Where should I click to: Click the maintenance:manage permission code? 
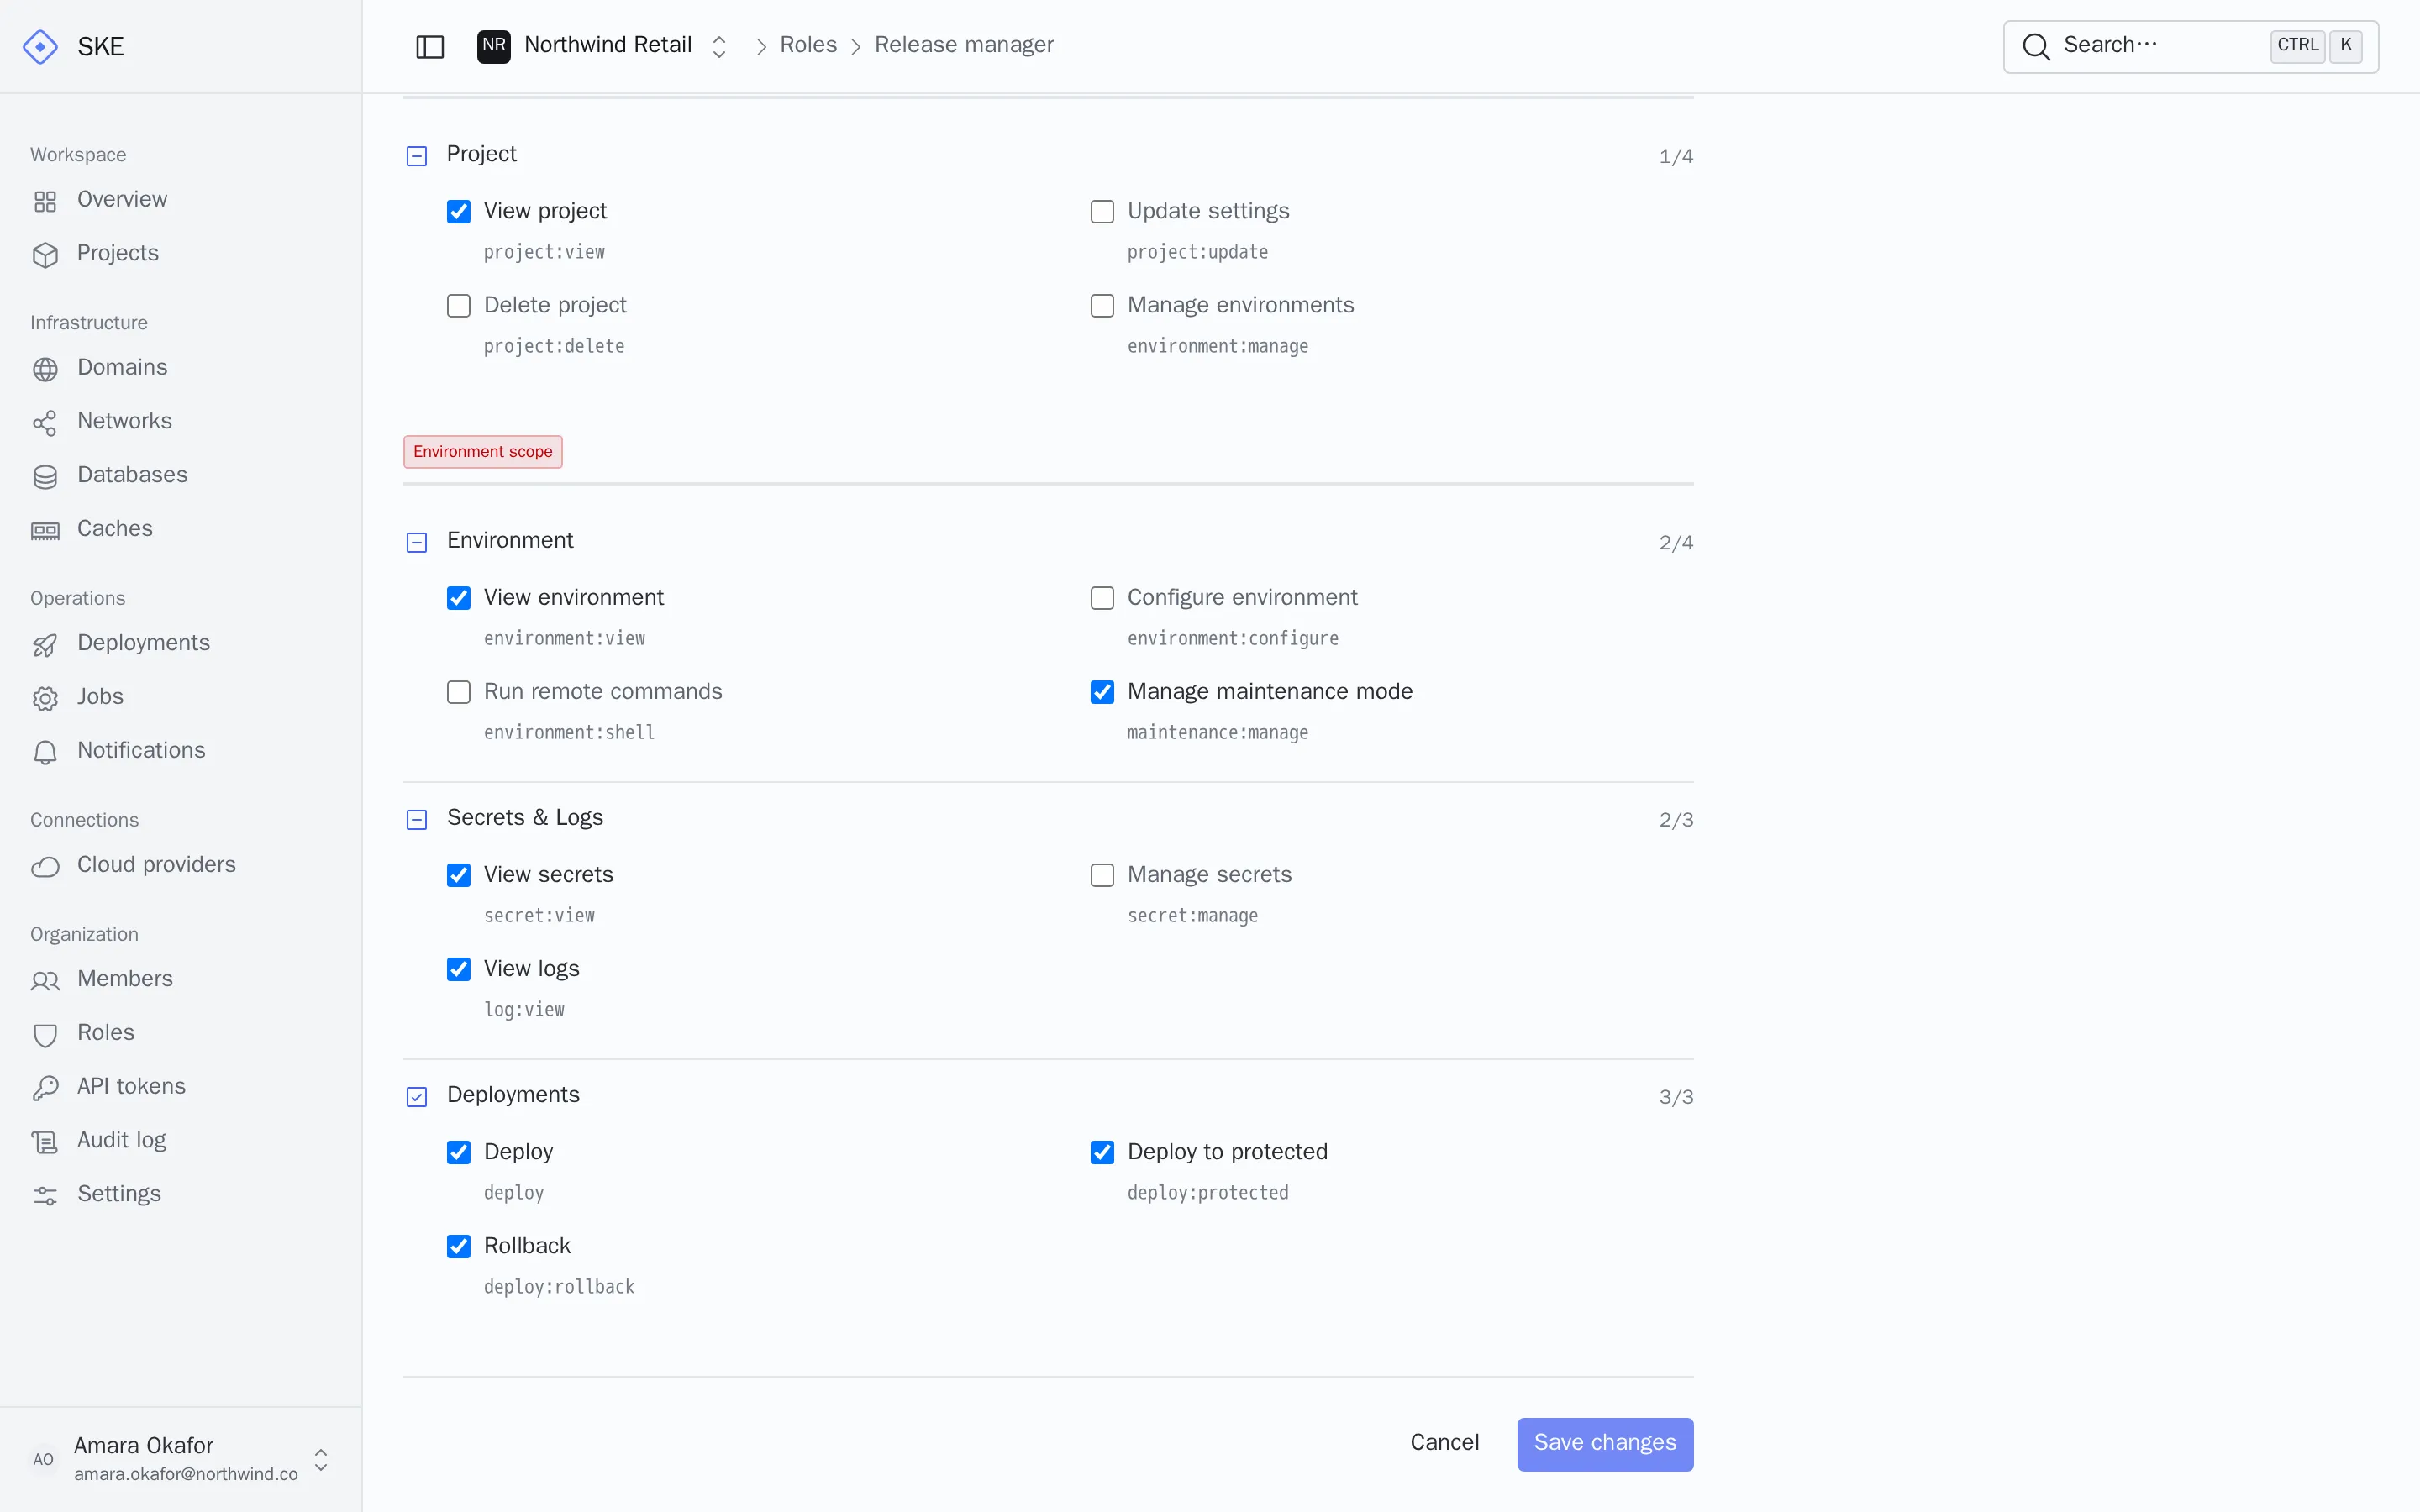(1218, 732)
